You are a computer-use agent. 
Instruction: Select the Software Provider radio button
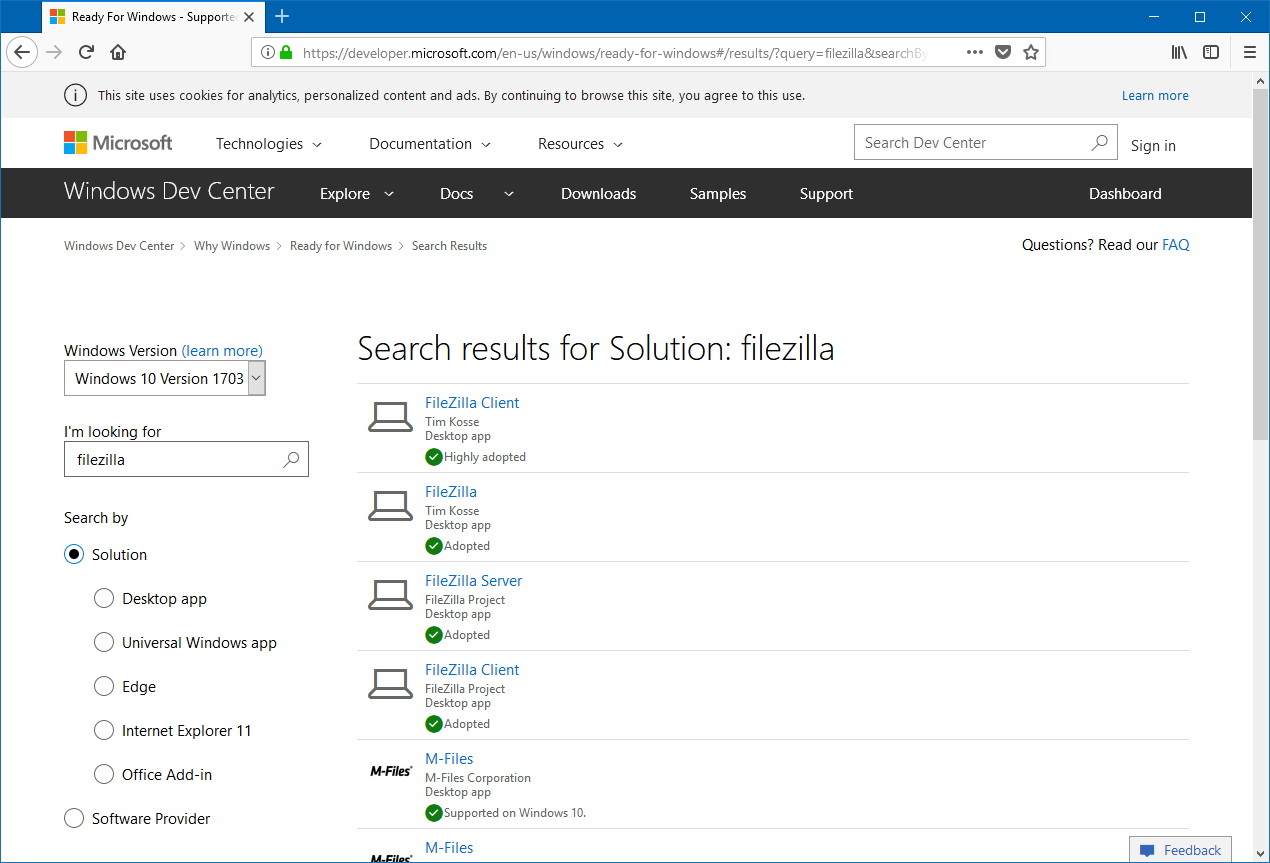pos(74,818)
